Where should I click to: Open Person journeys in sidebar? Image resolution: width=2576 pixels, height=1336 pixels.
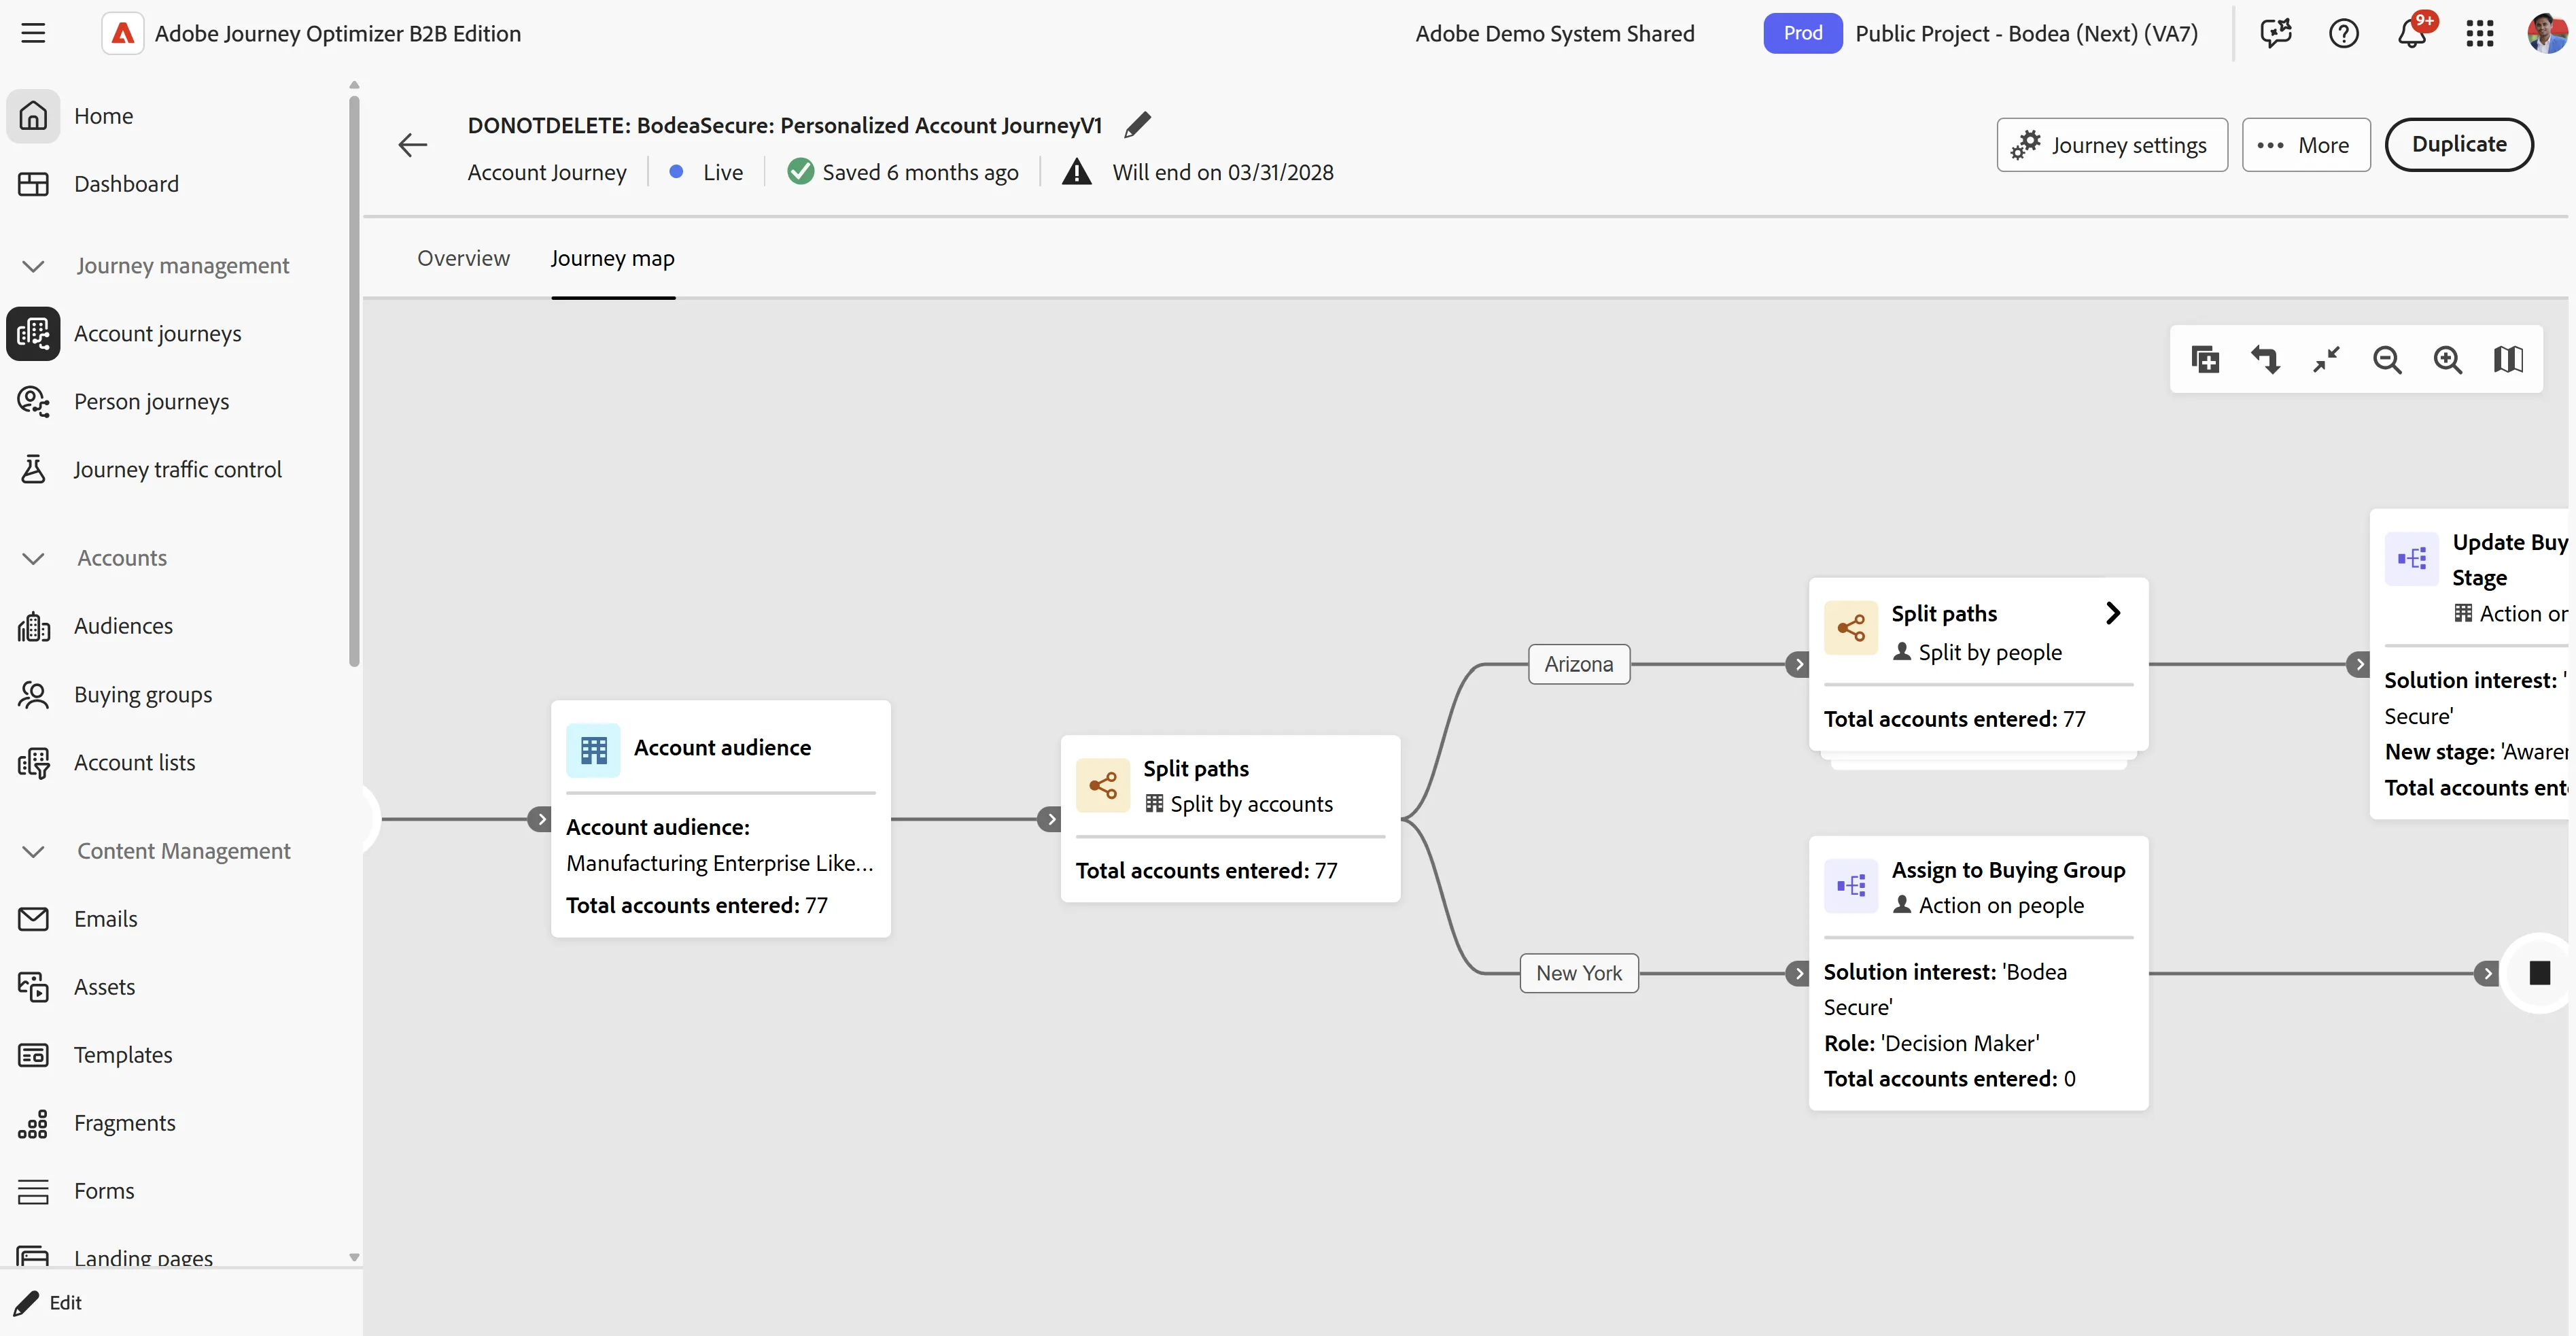pyautogui.click(x=151, y=401)
